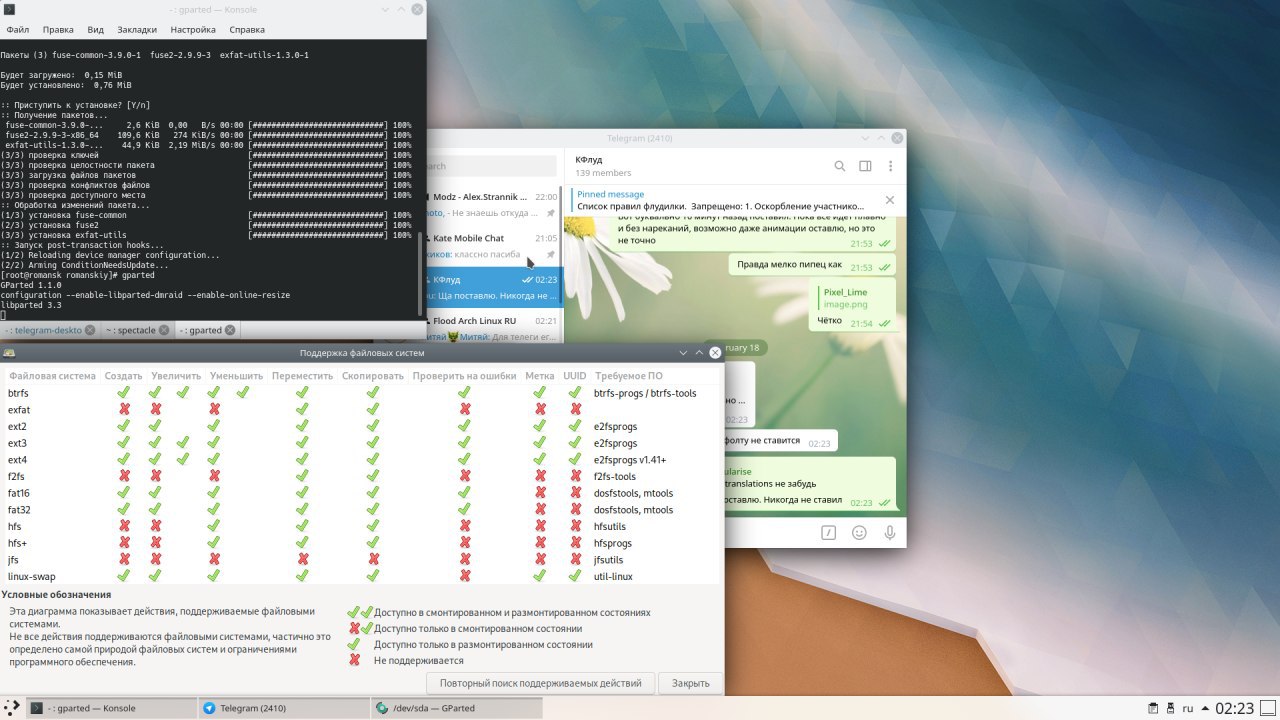The height and width of the screenshot is (720, 1280).
Task: Select the КФлуд chat in list
Action: coord(493,287)
